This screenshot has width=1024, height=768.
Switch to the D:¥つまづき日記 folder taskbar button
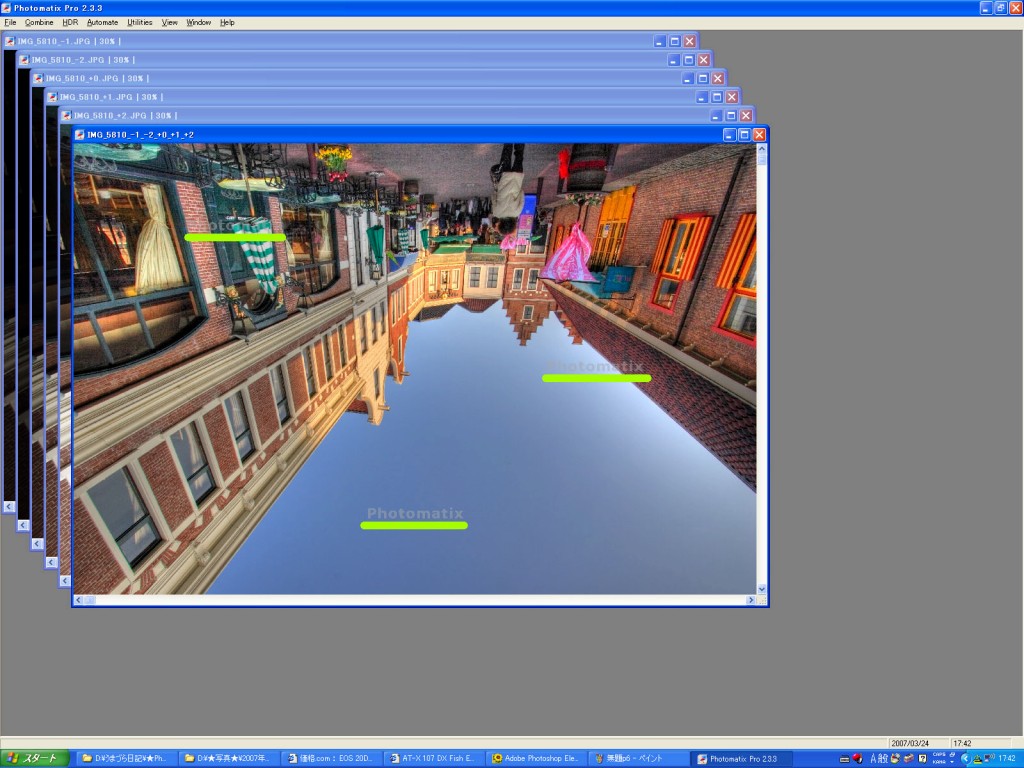pyautogui.click(x=124, y=758)
